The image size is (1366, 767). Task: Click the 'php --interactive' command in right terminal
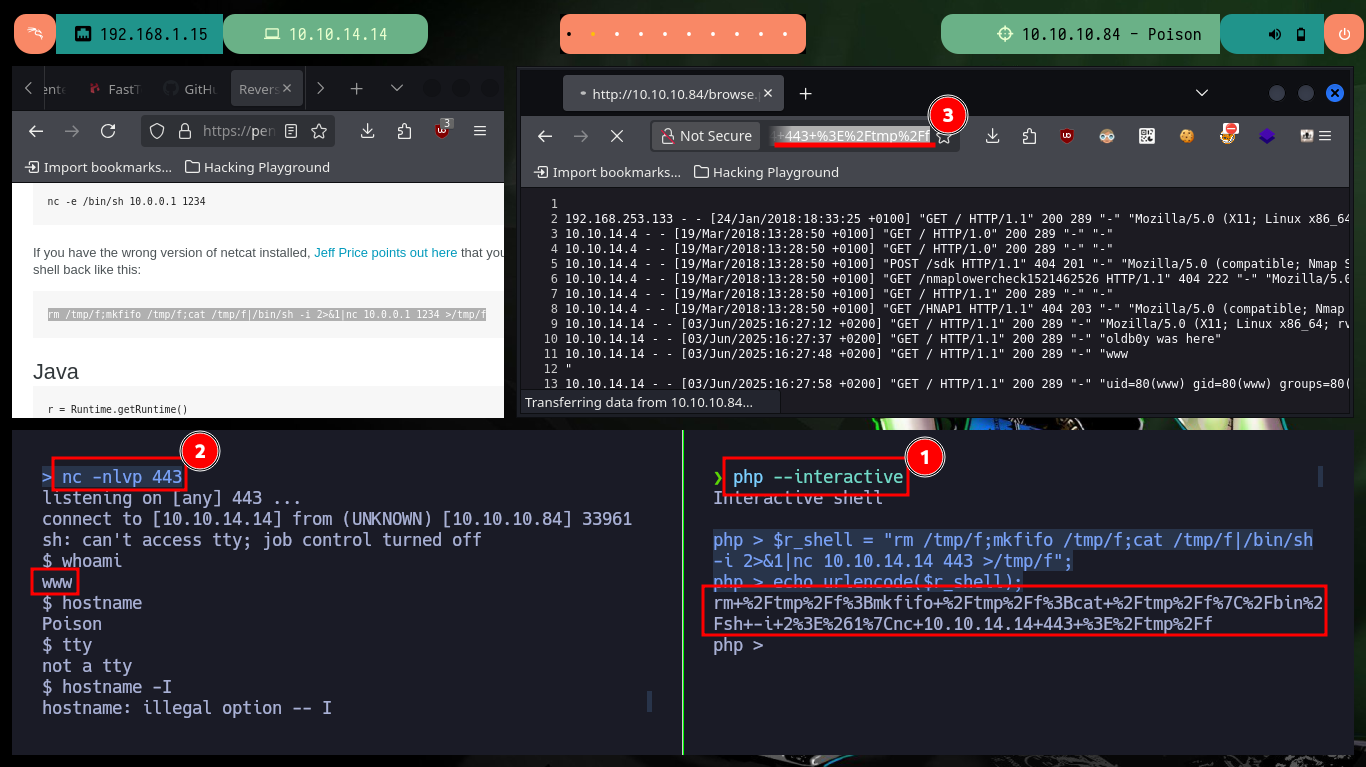coord(818,478)
